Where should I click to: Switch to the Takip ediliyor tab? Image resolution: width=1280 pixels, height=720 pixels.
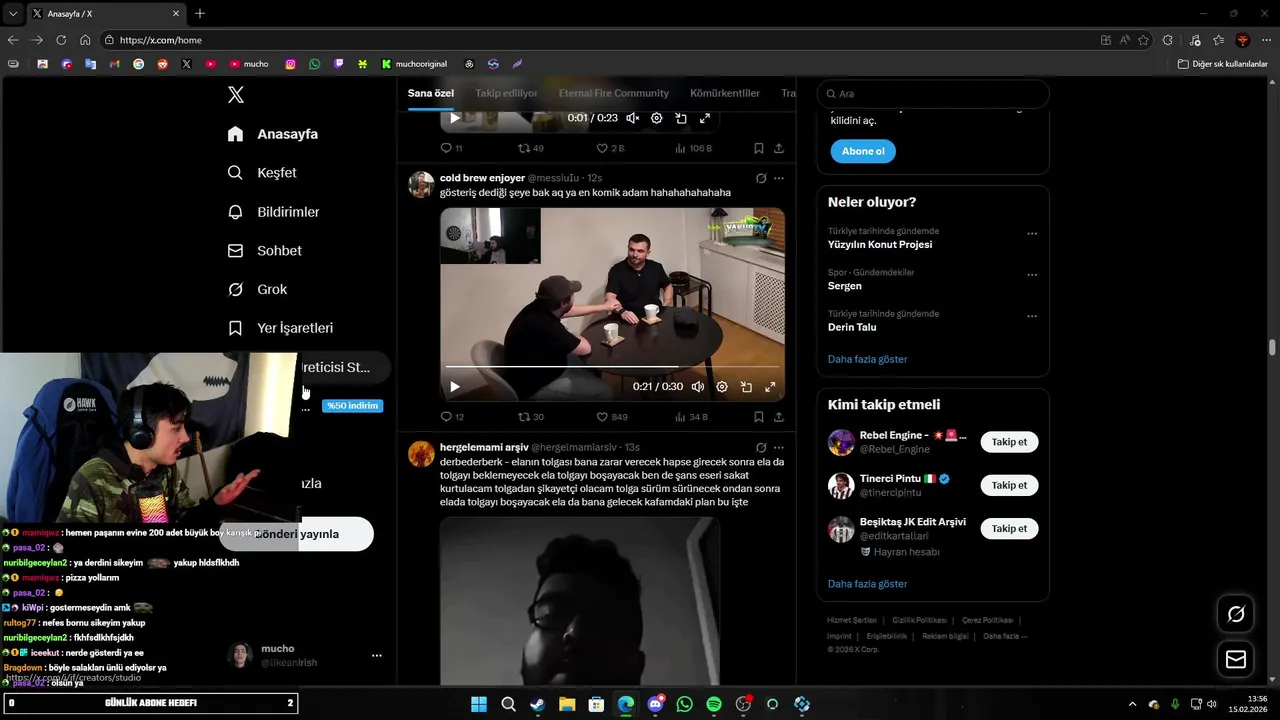[506, 93]
